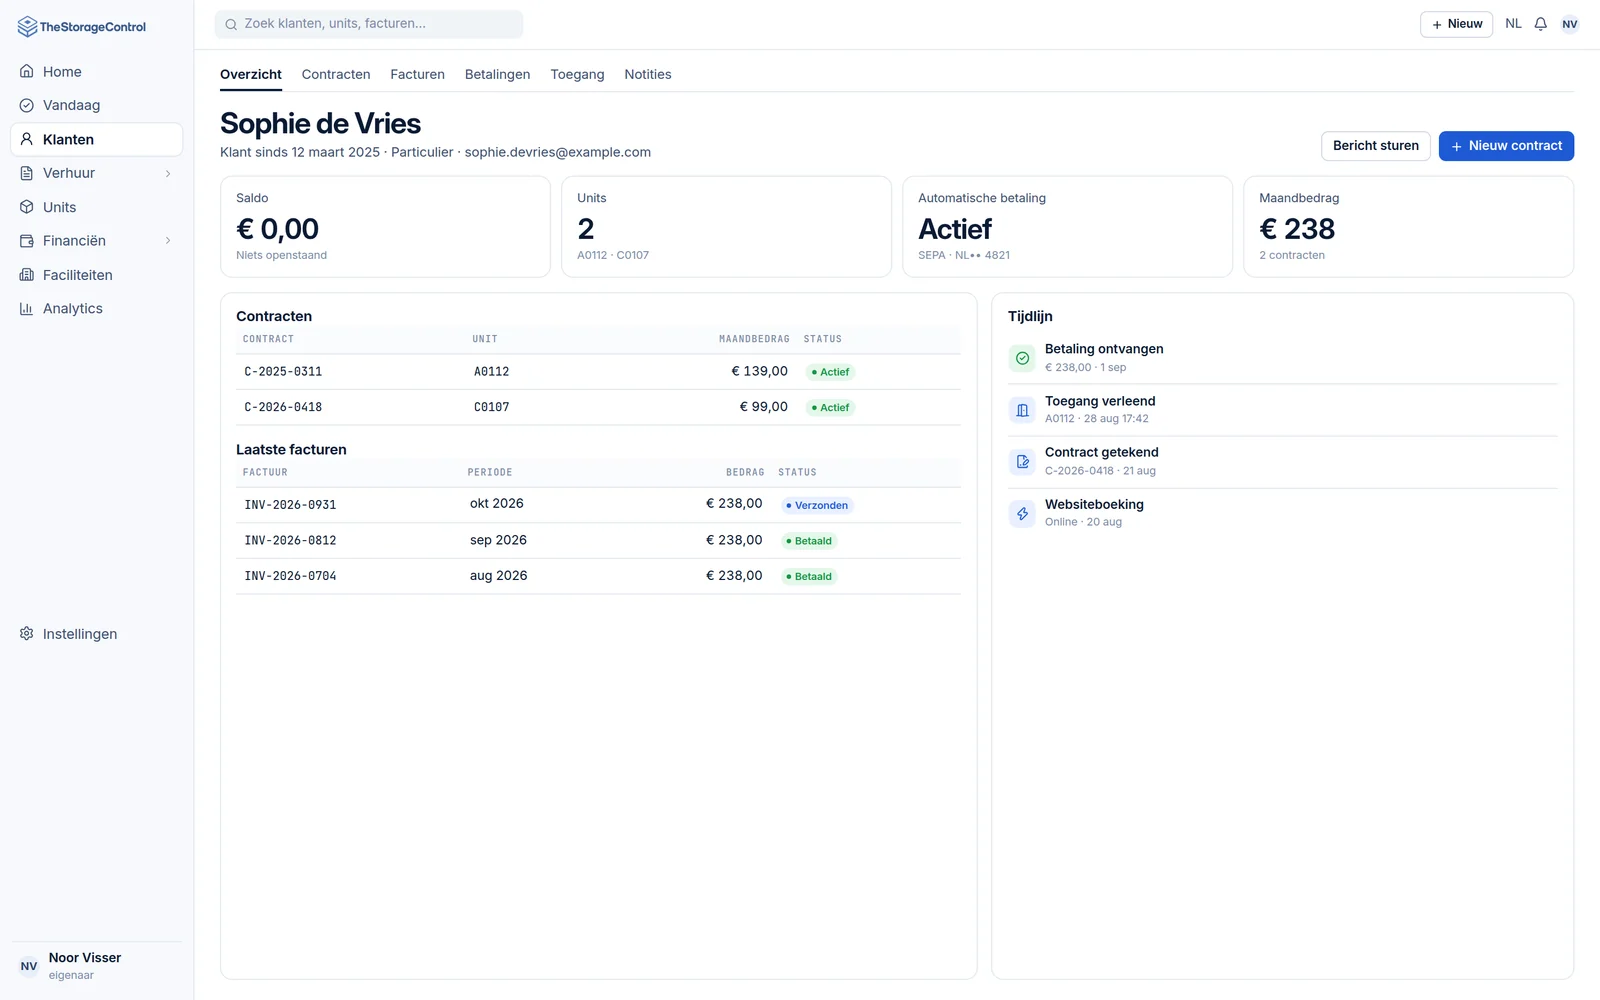Open the Notities tab
Screen dimensions: 1600x1000
(x=648, y=74)
